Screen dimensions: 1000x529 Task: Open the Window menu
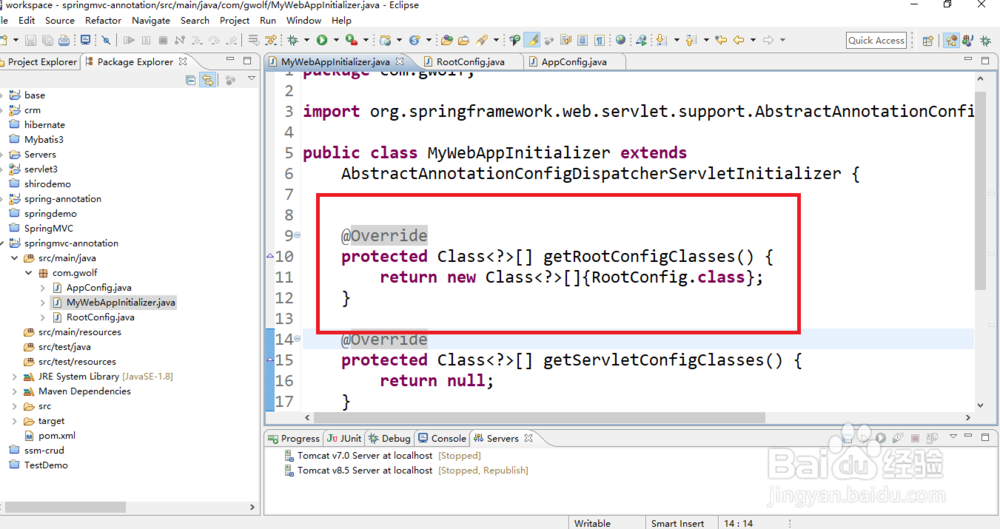[x=304, y=20]
